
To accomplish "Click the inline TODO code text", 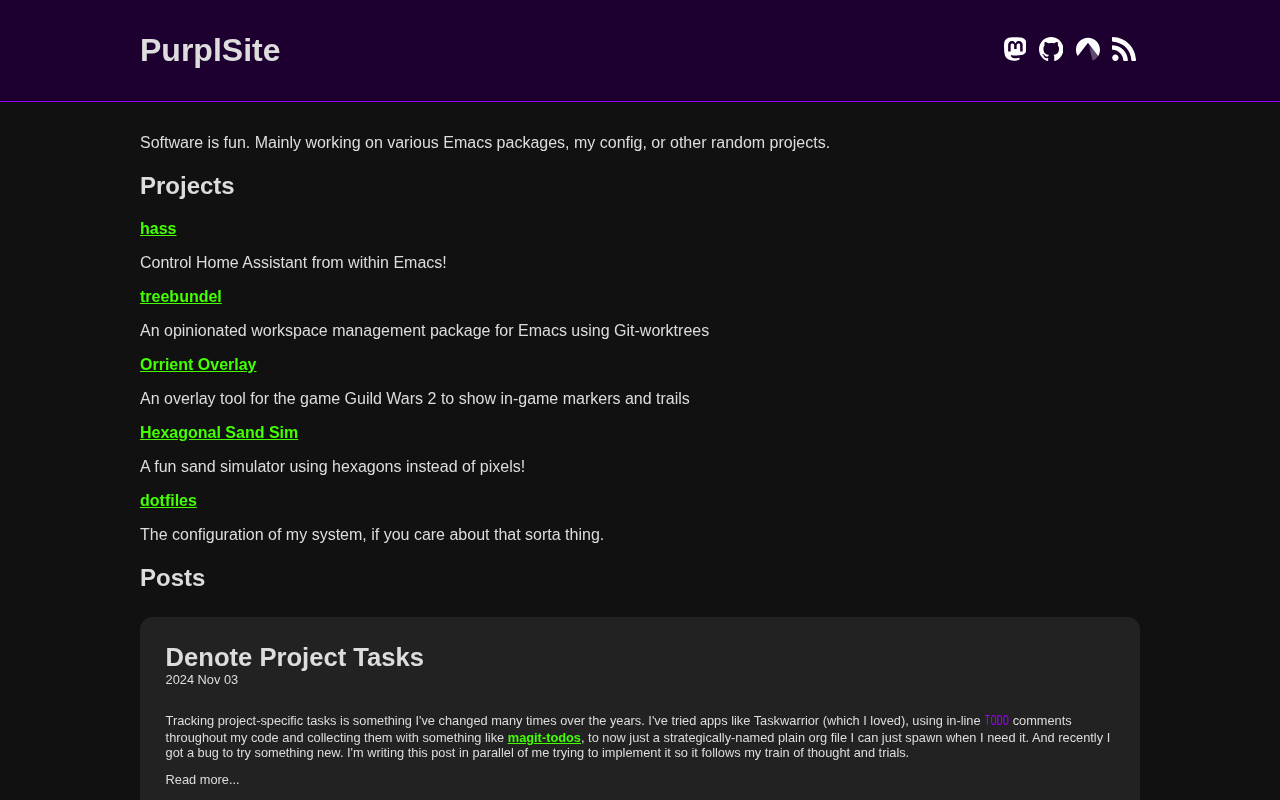I will (x=996, y=721).
